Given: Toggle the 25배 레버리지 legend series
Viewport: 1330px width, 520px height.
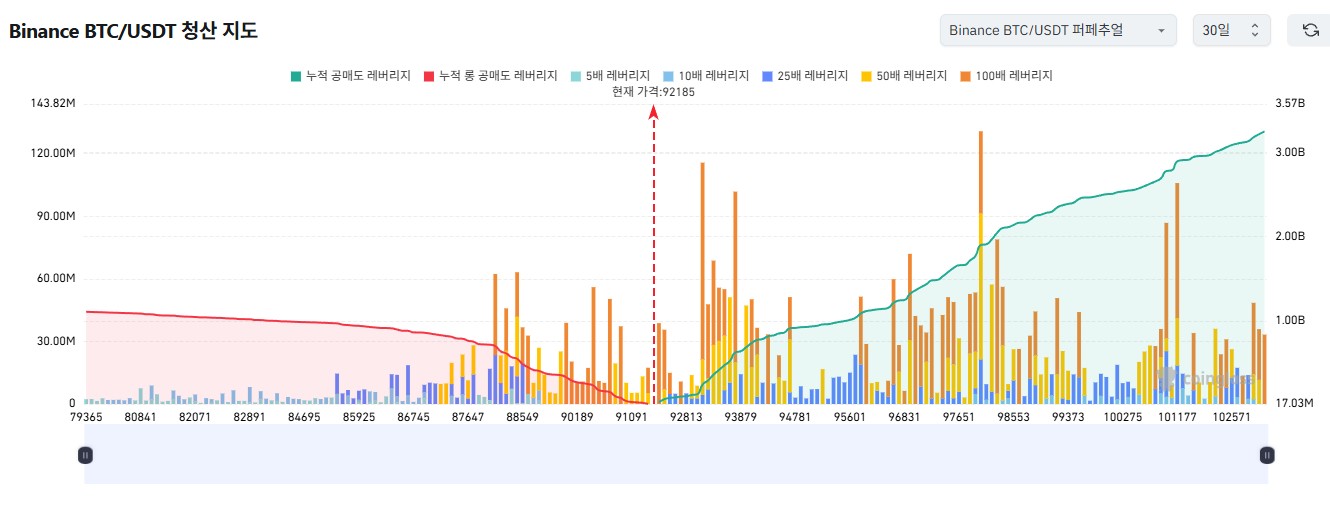Looking at the screenshot, I should click(x=805, y=75).
